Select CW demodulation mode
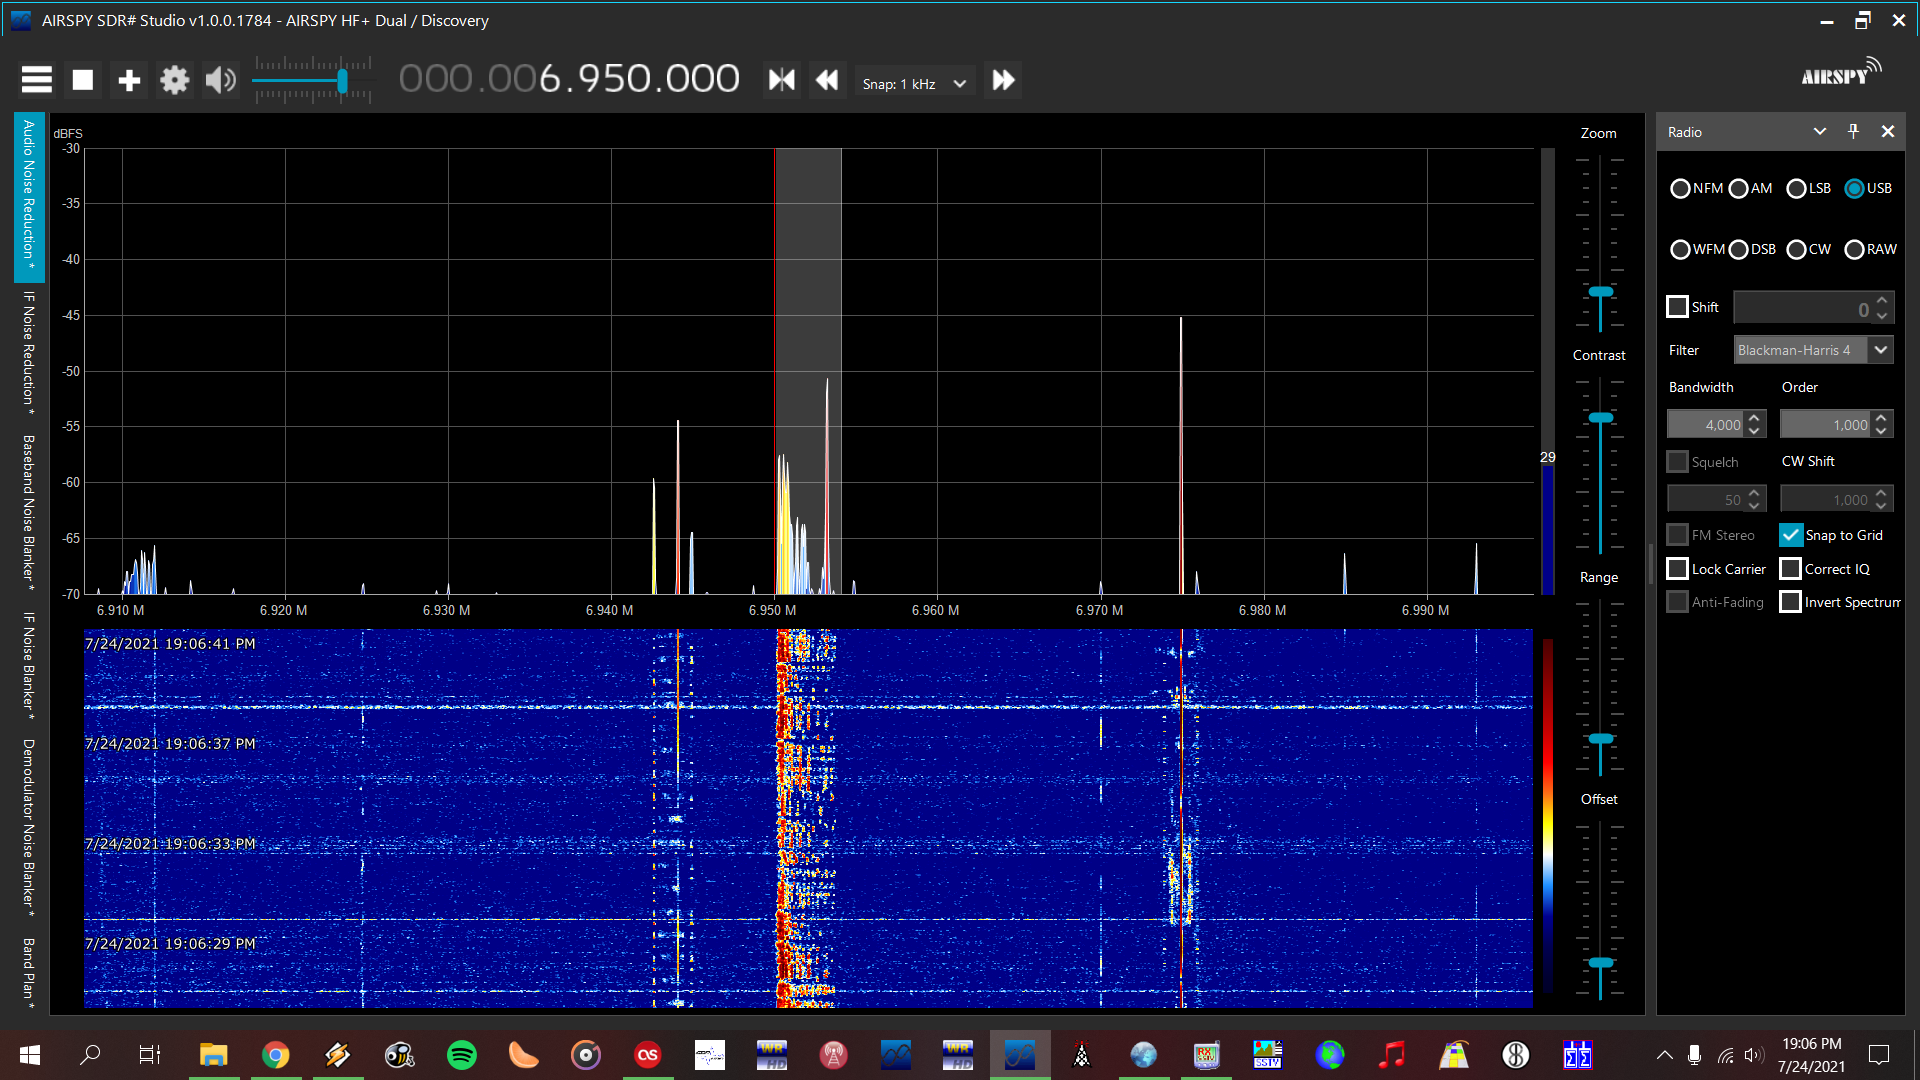 1808,250
